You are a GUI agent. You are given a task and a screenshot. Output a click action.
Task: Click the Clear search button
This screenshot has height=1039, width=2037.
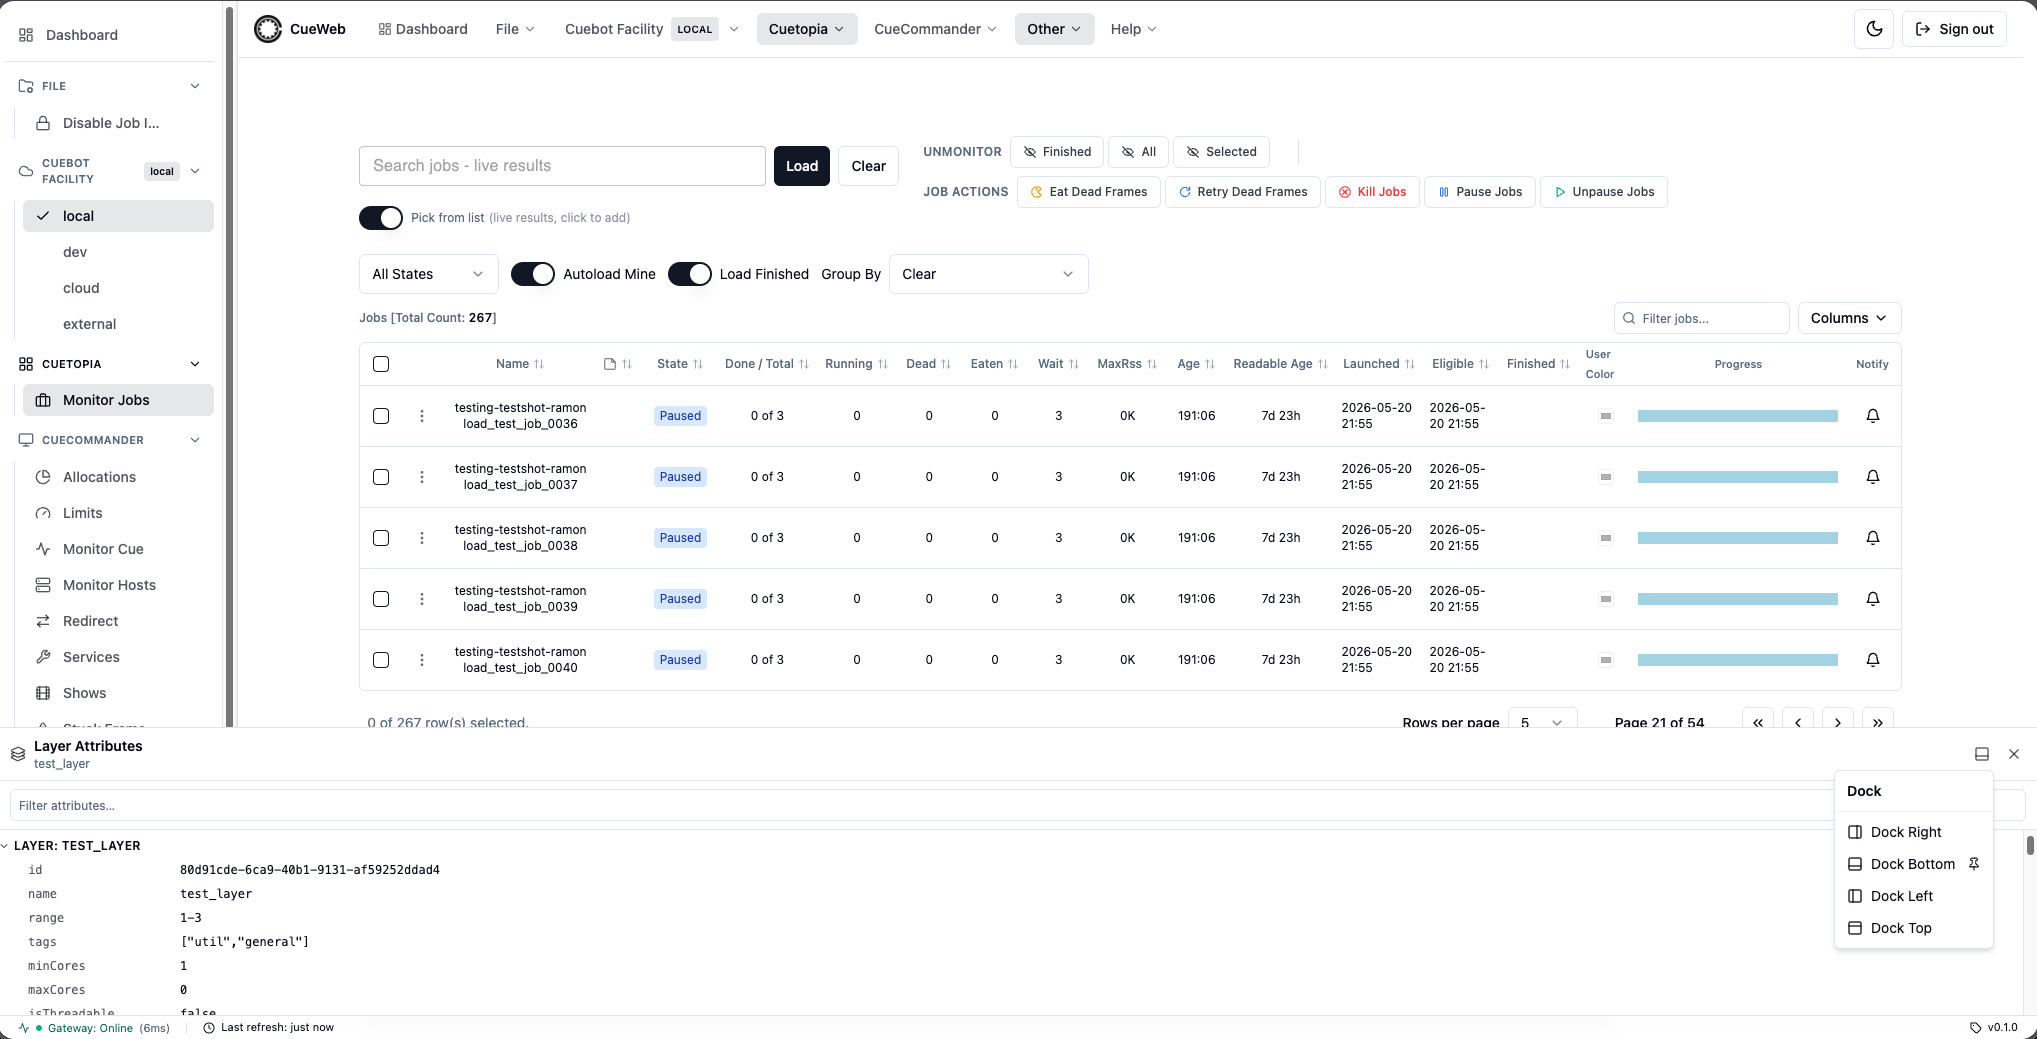pos(868,166)
